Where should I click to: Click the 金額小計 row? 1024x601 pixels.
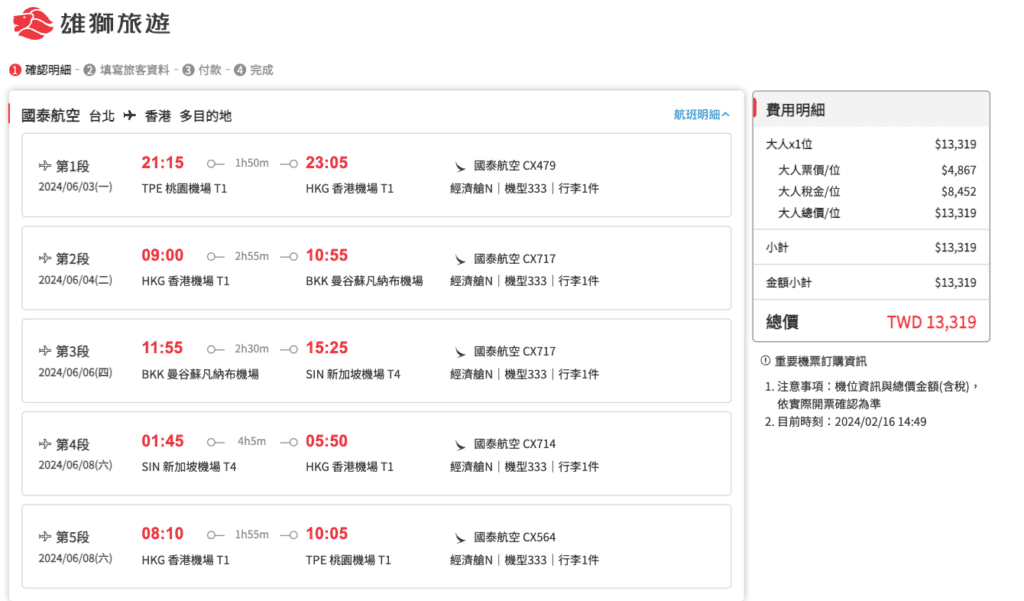click(871, 283)
